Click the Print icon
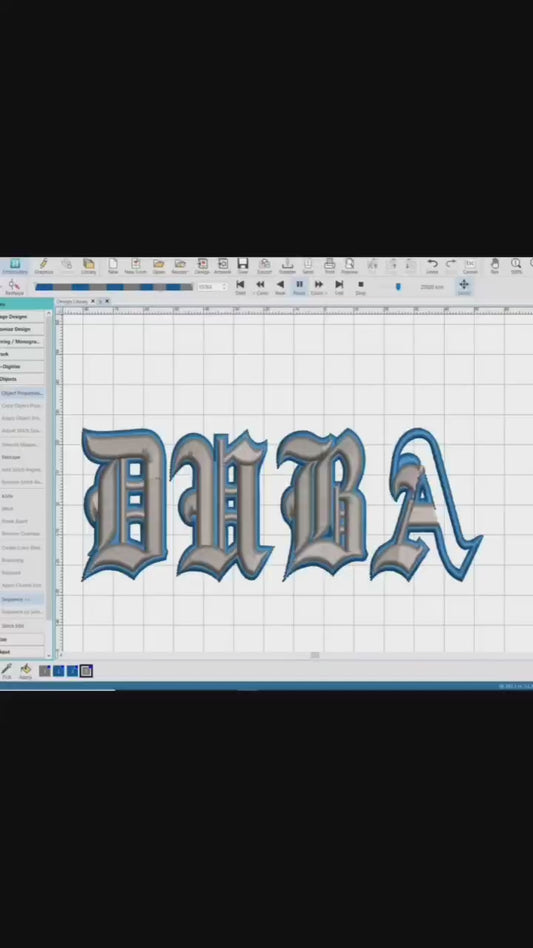The width and height of the screenshot is (533, 948). (329, 266)
